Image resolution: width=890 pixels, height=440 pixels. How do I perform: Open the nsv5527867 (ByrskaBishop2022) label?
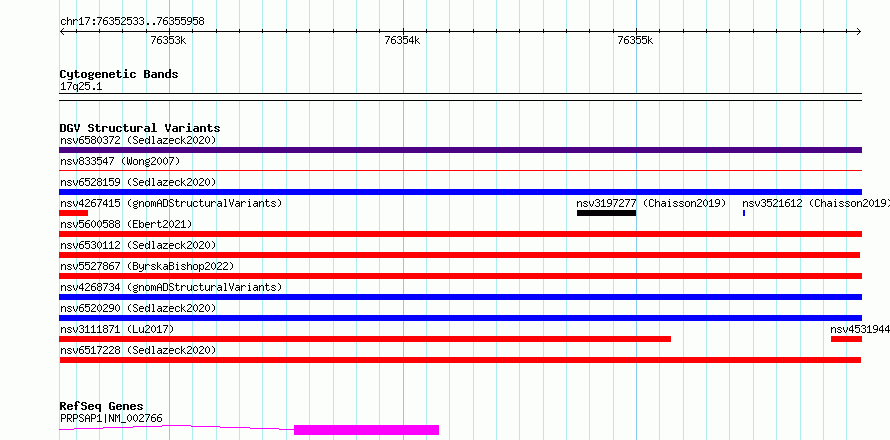coord(147,266)
